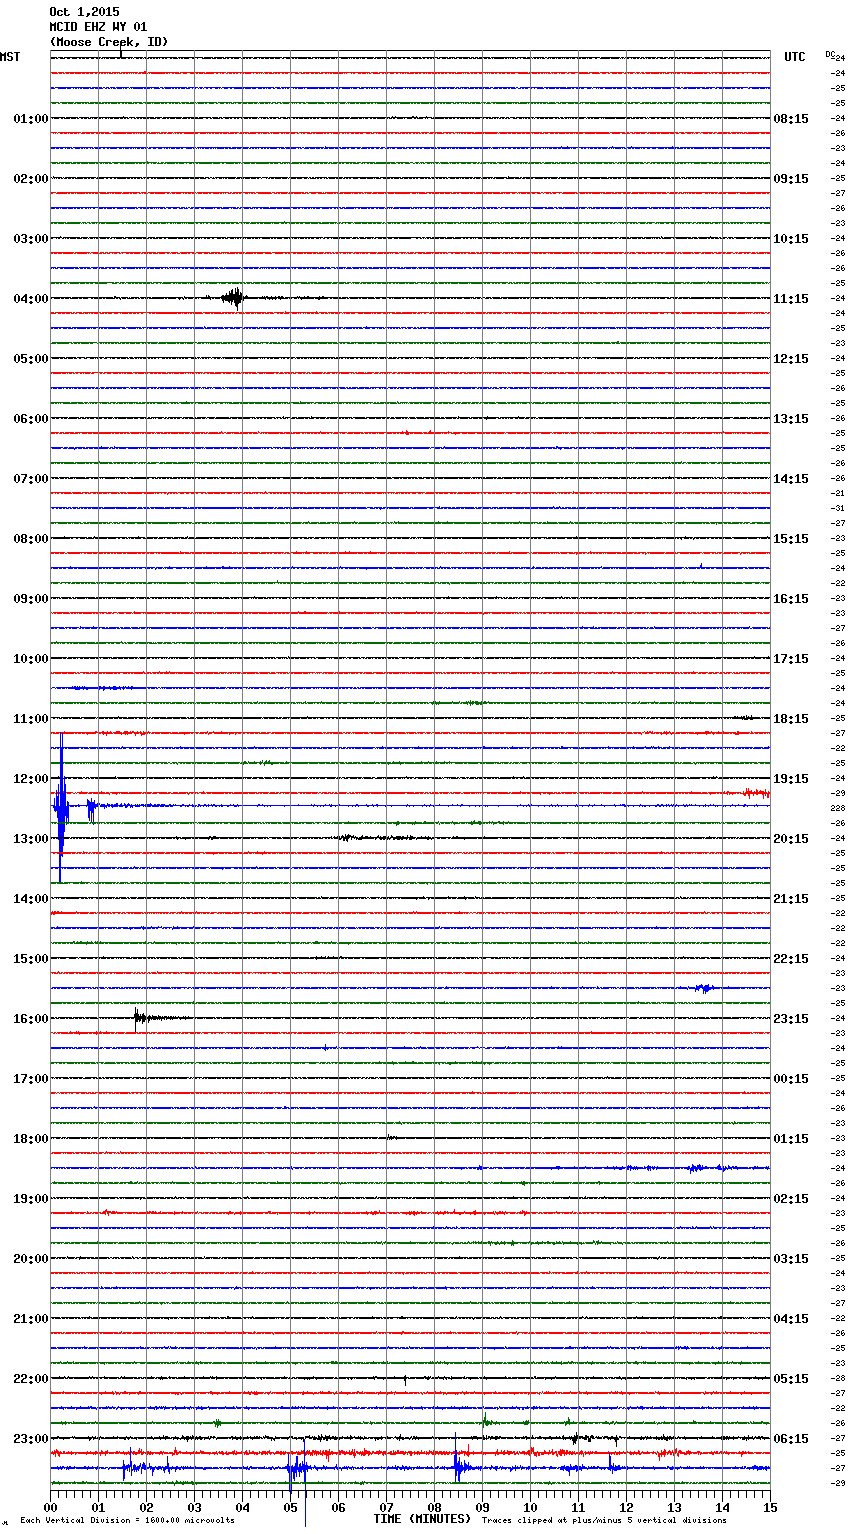Select the 16:00 MST row label
The image size is (850, 1534).
pos(30,1019)
